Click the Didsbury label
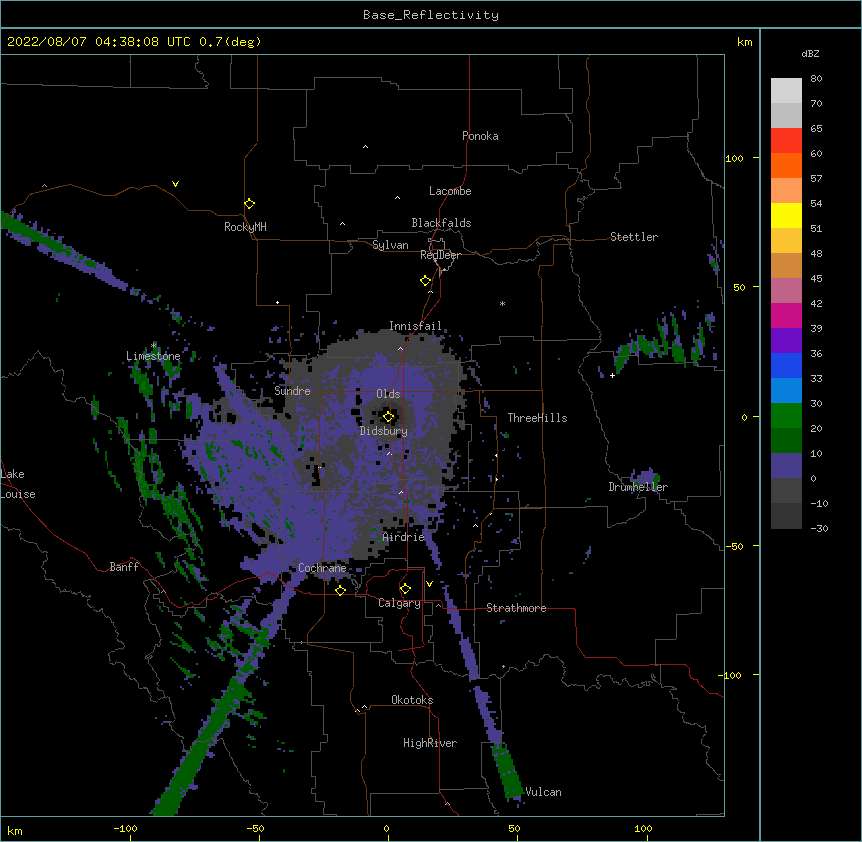Screen dimensions: 862x842 [x=384, y=431]
